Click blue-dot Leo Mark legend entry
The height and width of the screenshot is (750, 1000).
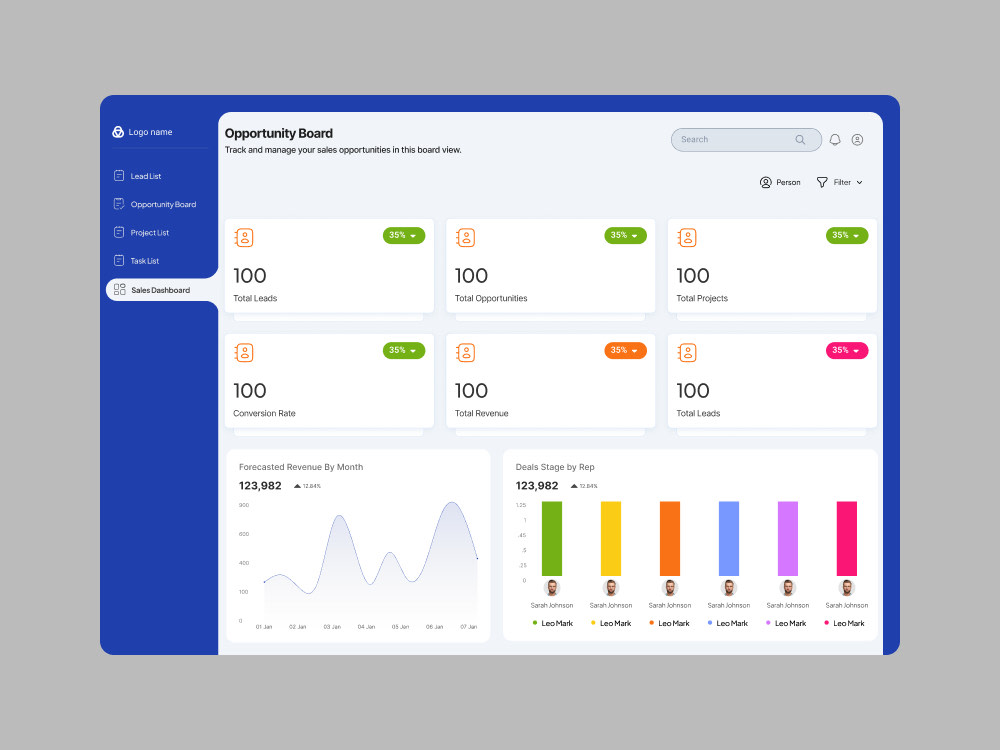pos(728,623)
